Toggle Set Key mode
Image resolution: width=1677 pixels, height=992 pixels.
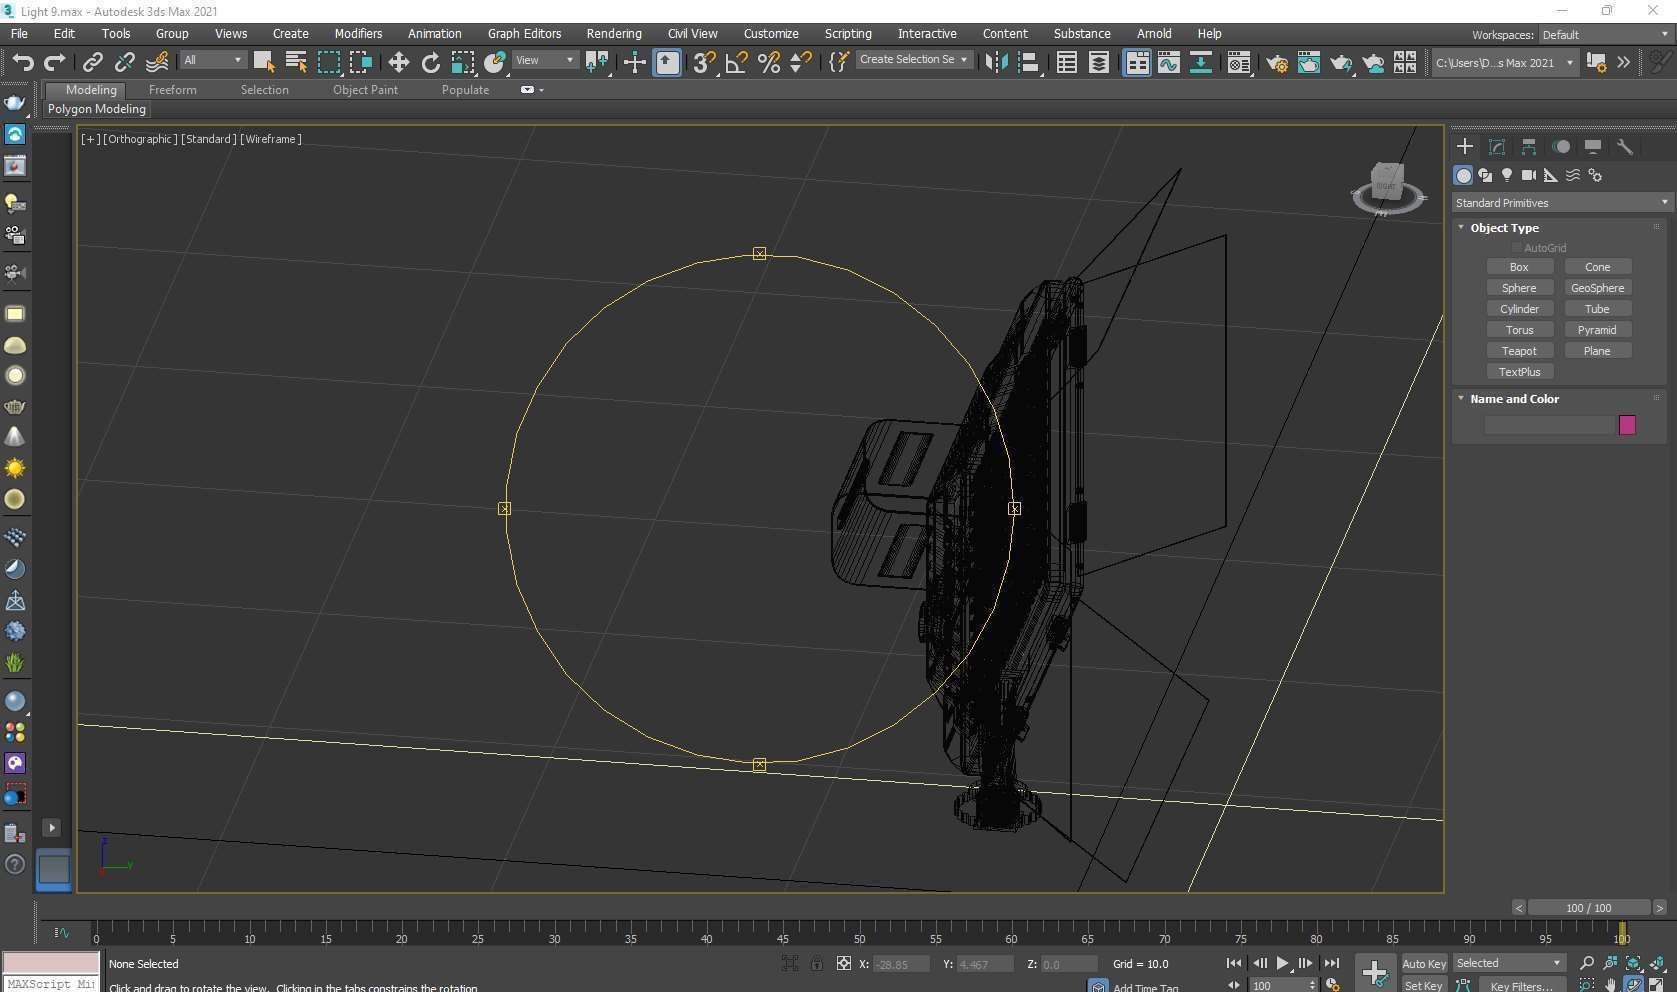tap(1424, 985)
